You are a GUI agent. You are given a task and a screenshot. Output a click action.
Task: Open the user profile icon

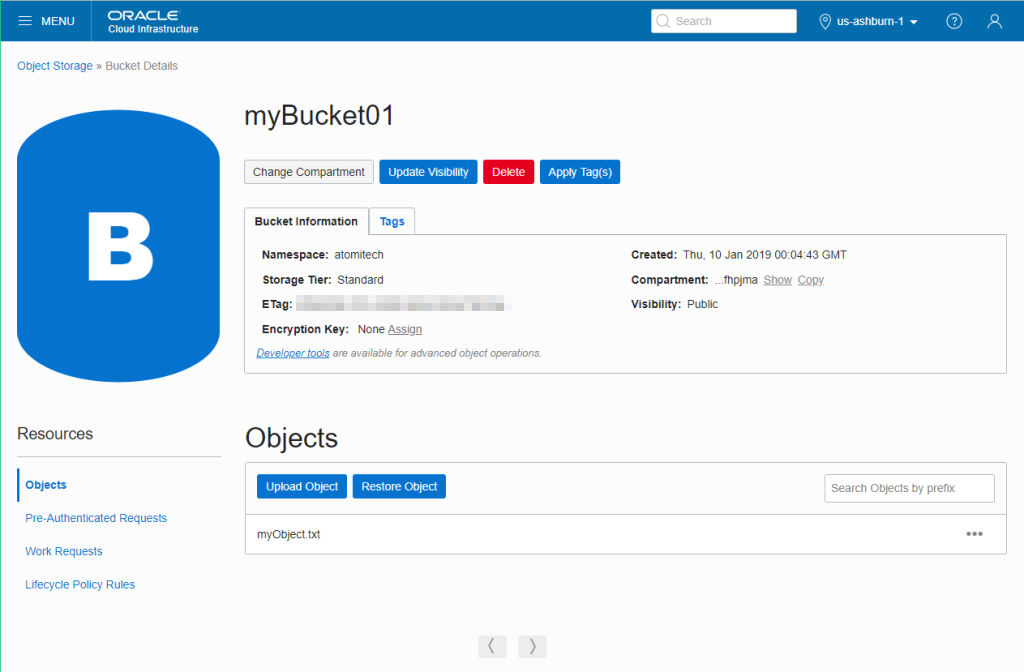[994, 21]
